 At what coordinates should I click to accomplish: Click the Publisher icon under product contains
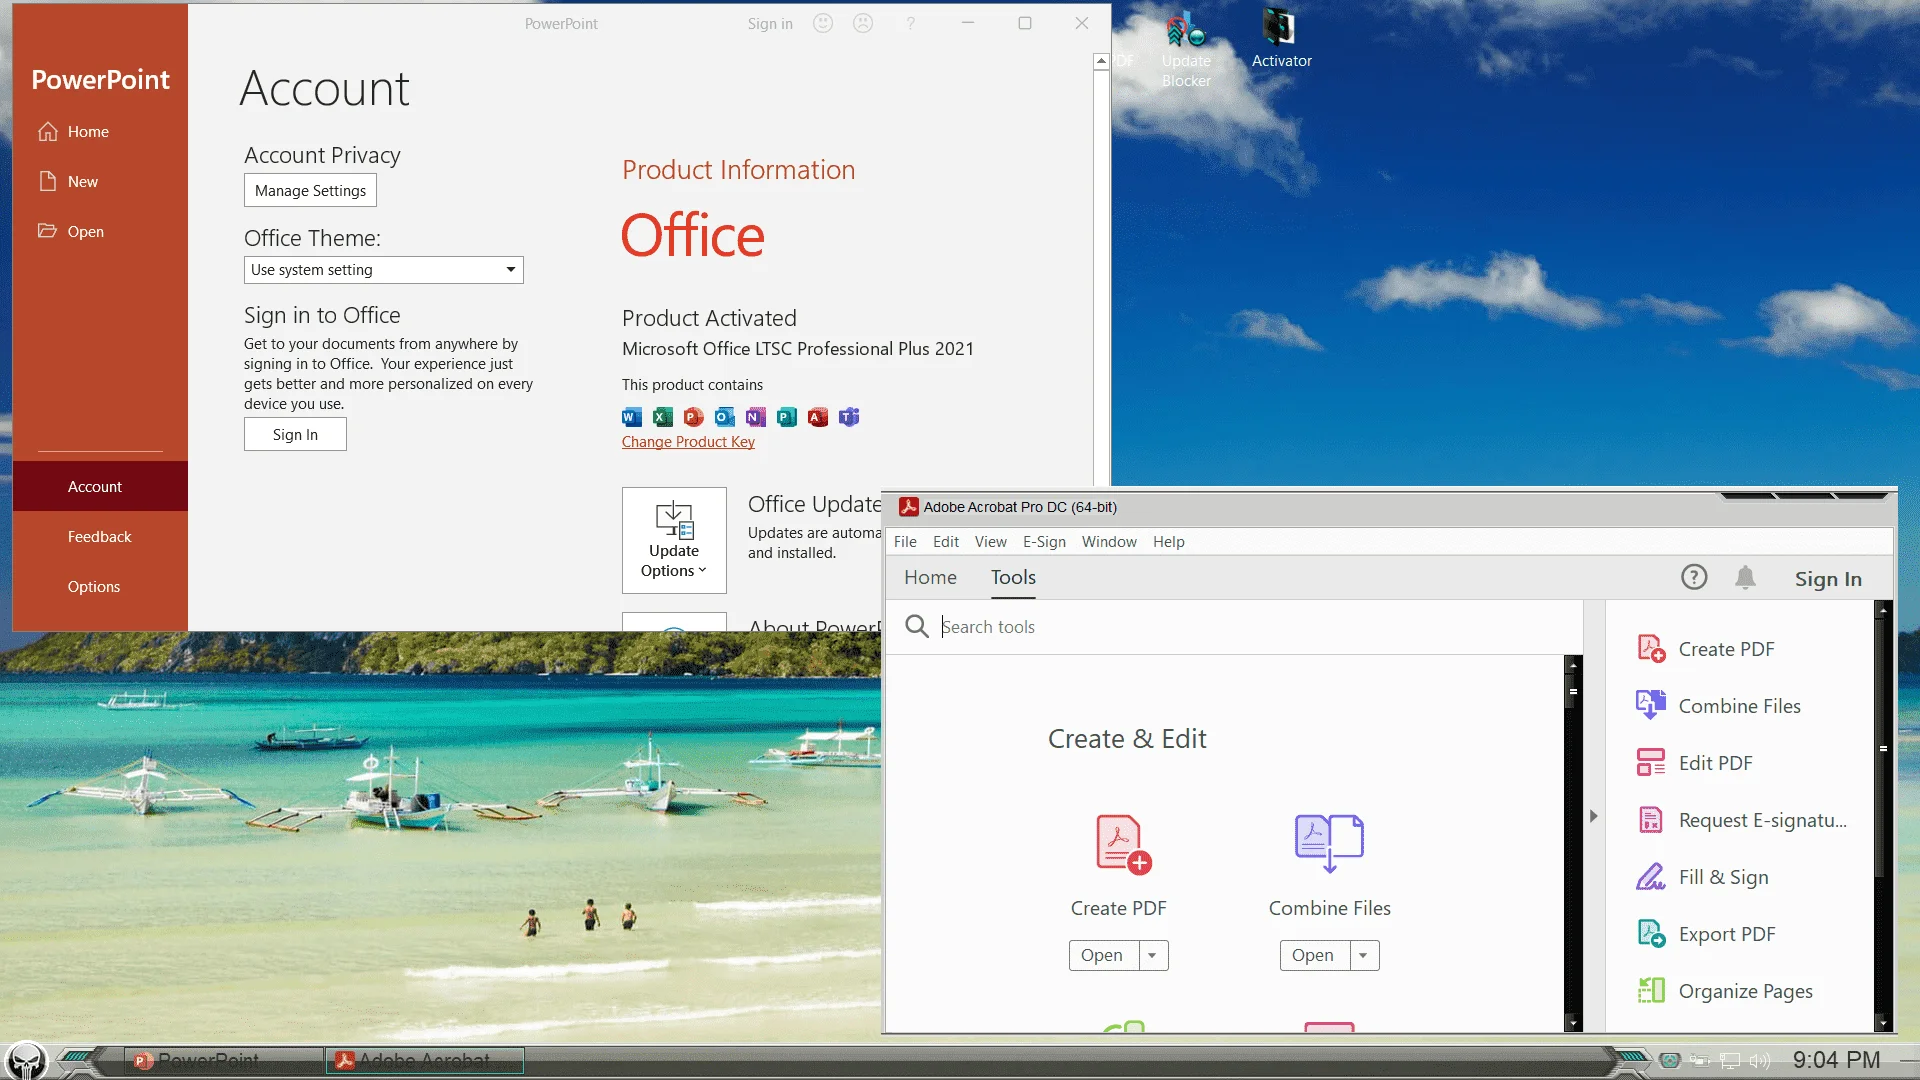point(787,417)
